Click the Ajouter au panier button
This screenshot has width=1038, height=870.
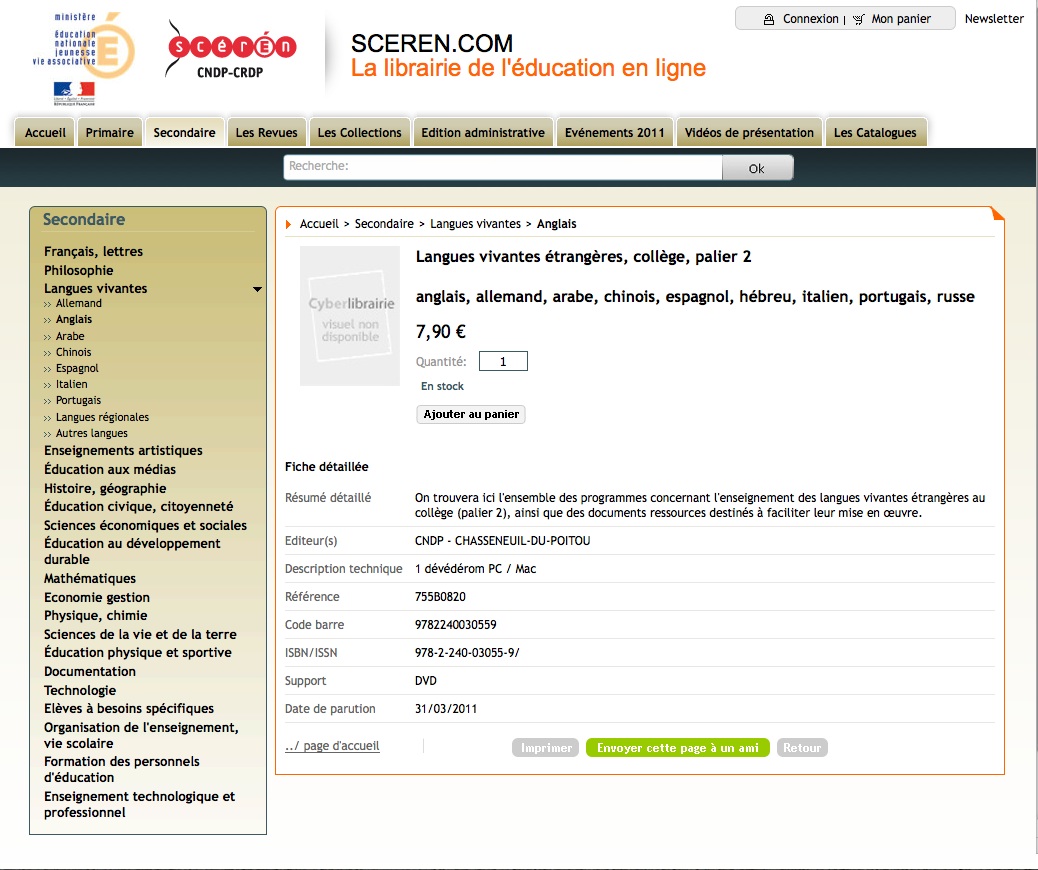click(471, 414)
